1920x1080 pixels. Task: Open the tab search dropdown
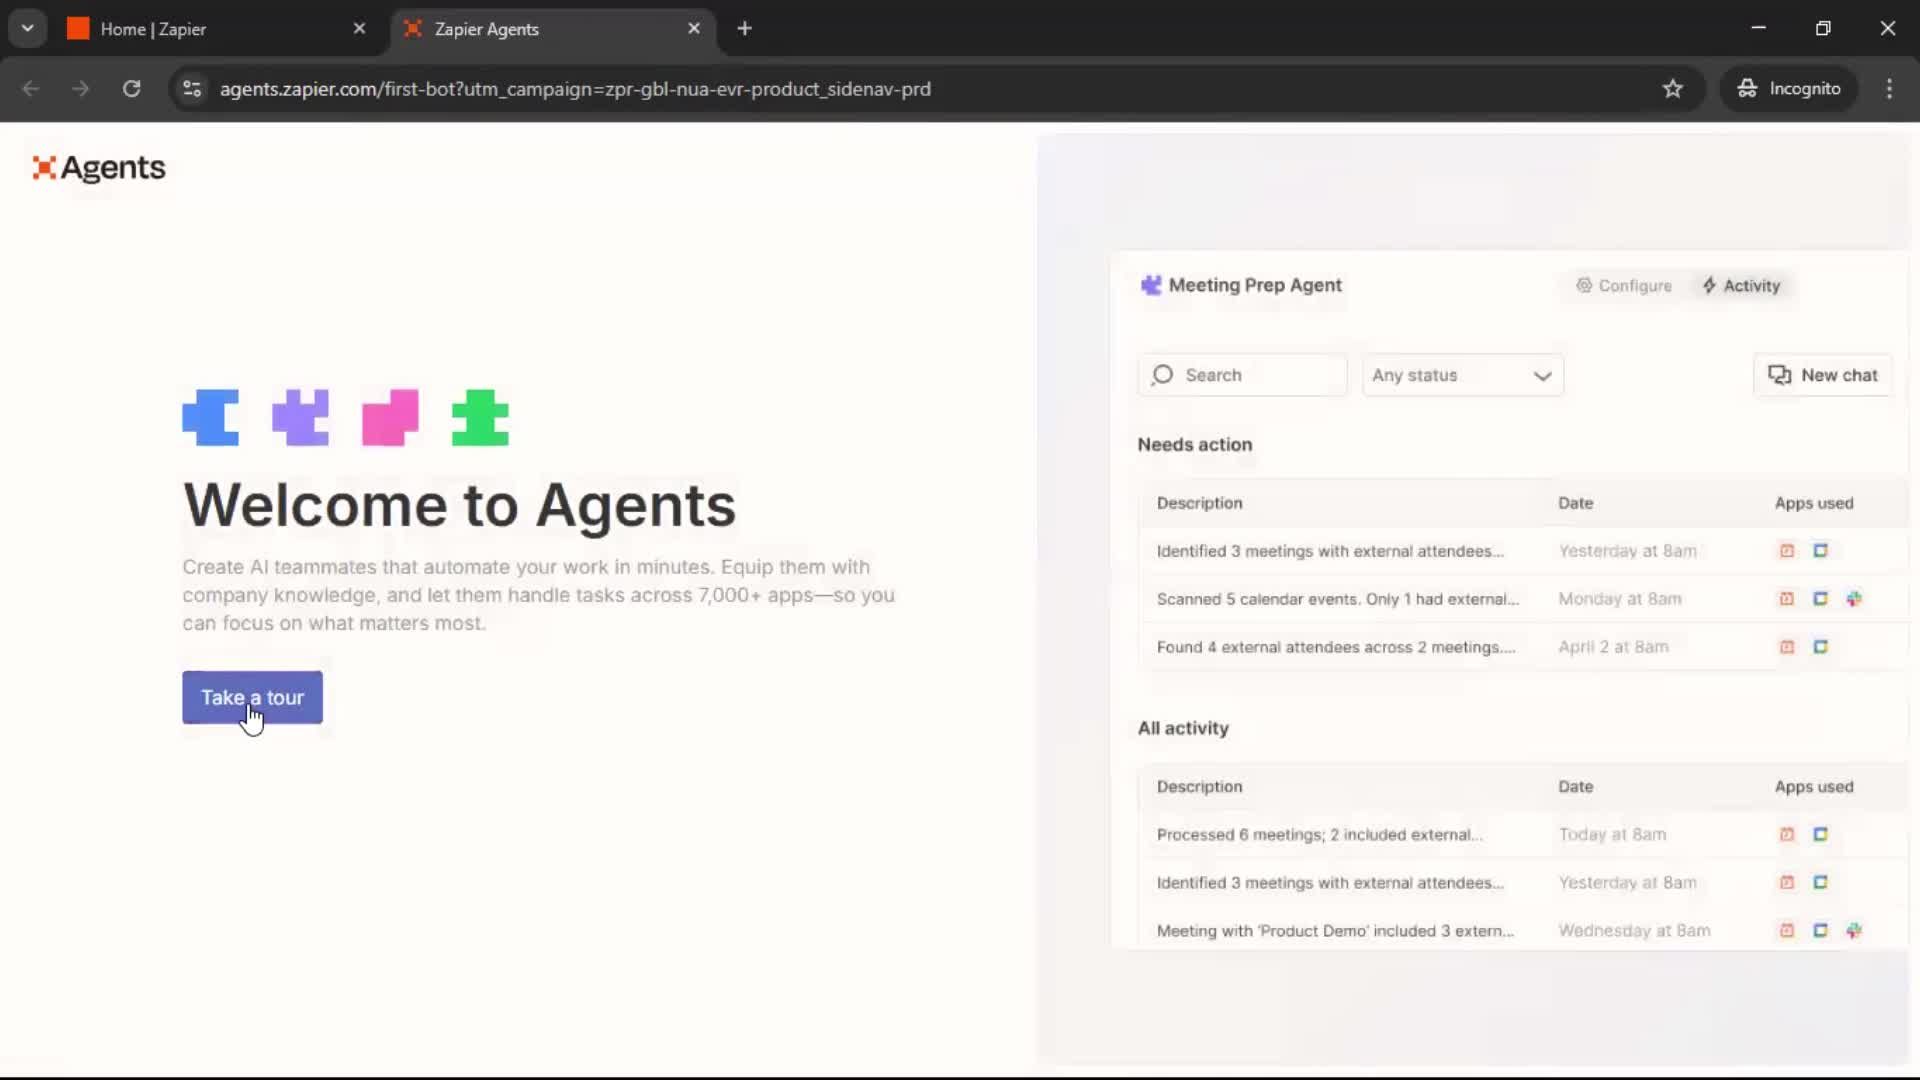[x=28, y=29]
